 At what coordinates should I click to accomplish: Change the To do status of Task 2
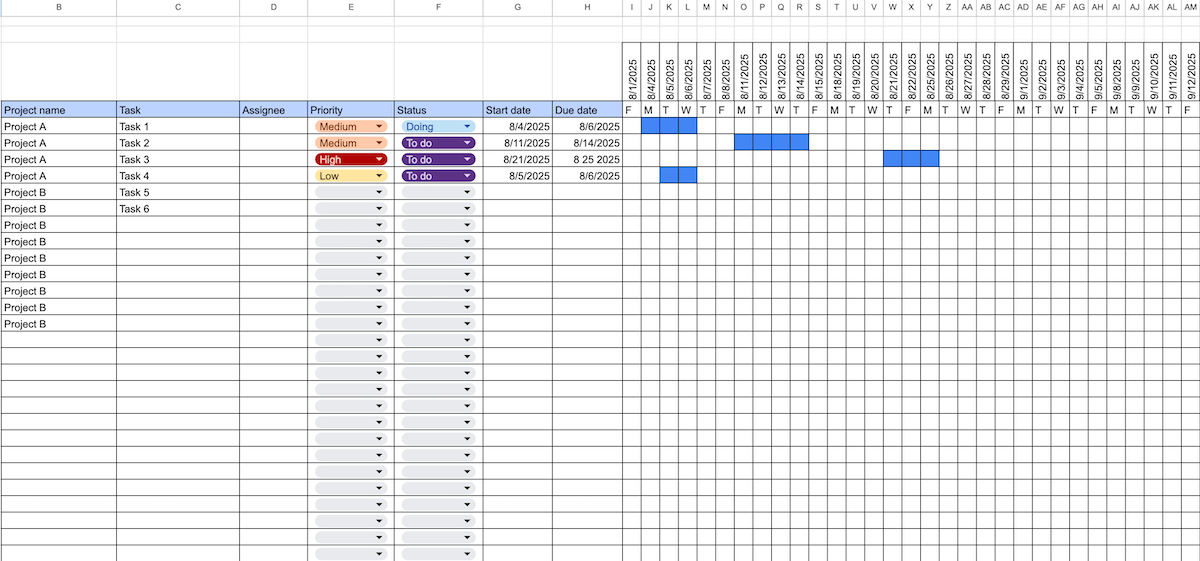pyautogui.click(x=467, y=143)
